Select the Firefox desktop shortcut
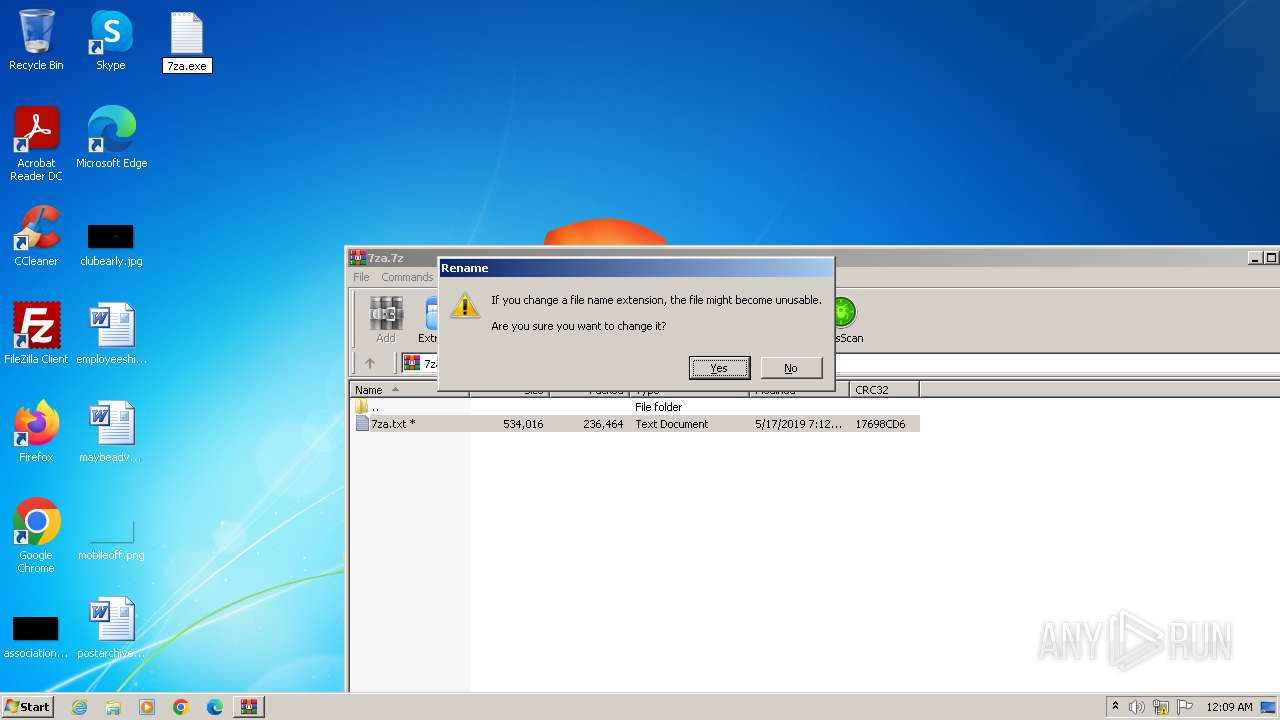1280x720 pixels. click(36, 432)
